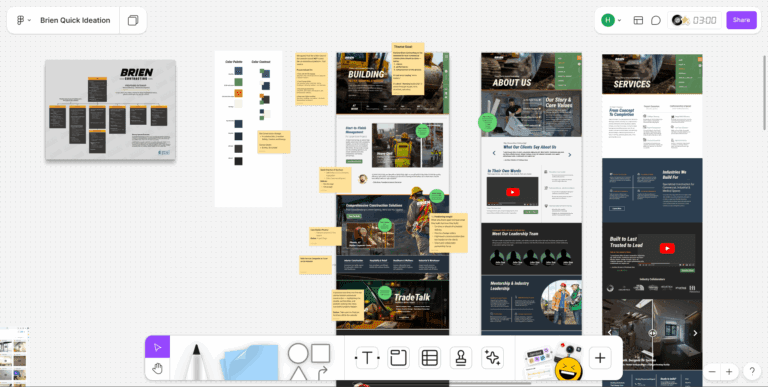The width and height of the screenshot is (768, 387).
Task: Click the green comment bubble beside About Us frame
Action: 487,122
